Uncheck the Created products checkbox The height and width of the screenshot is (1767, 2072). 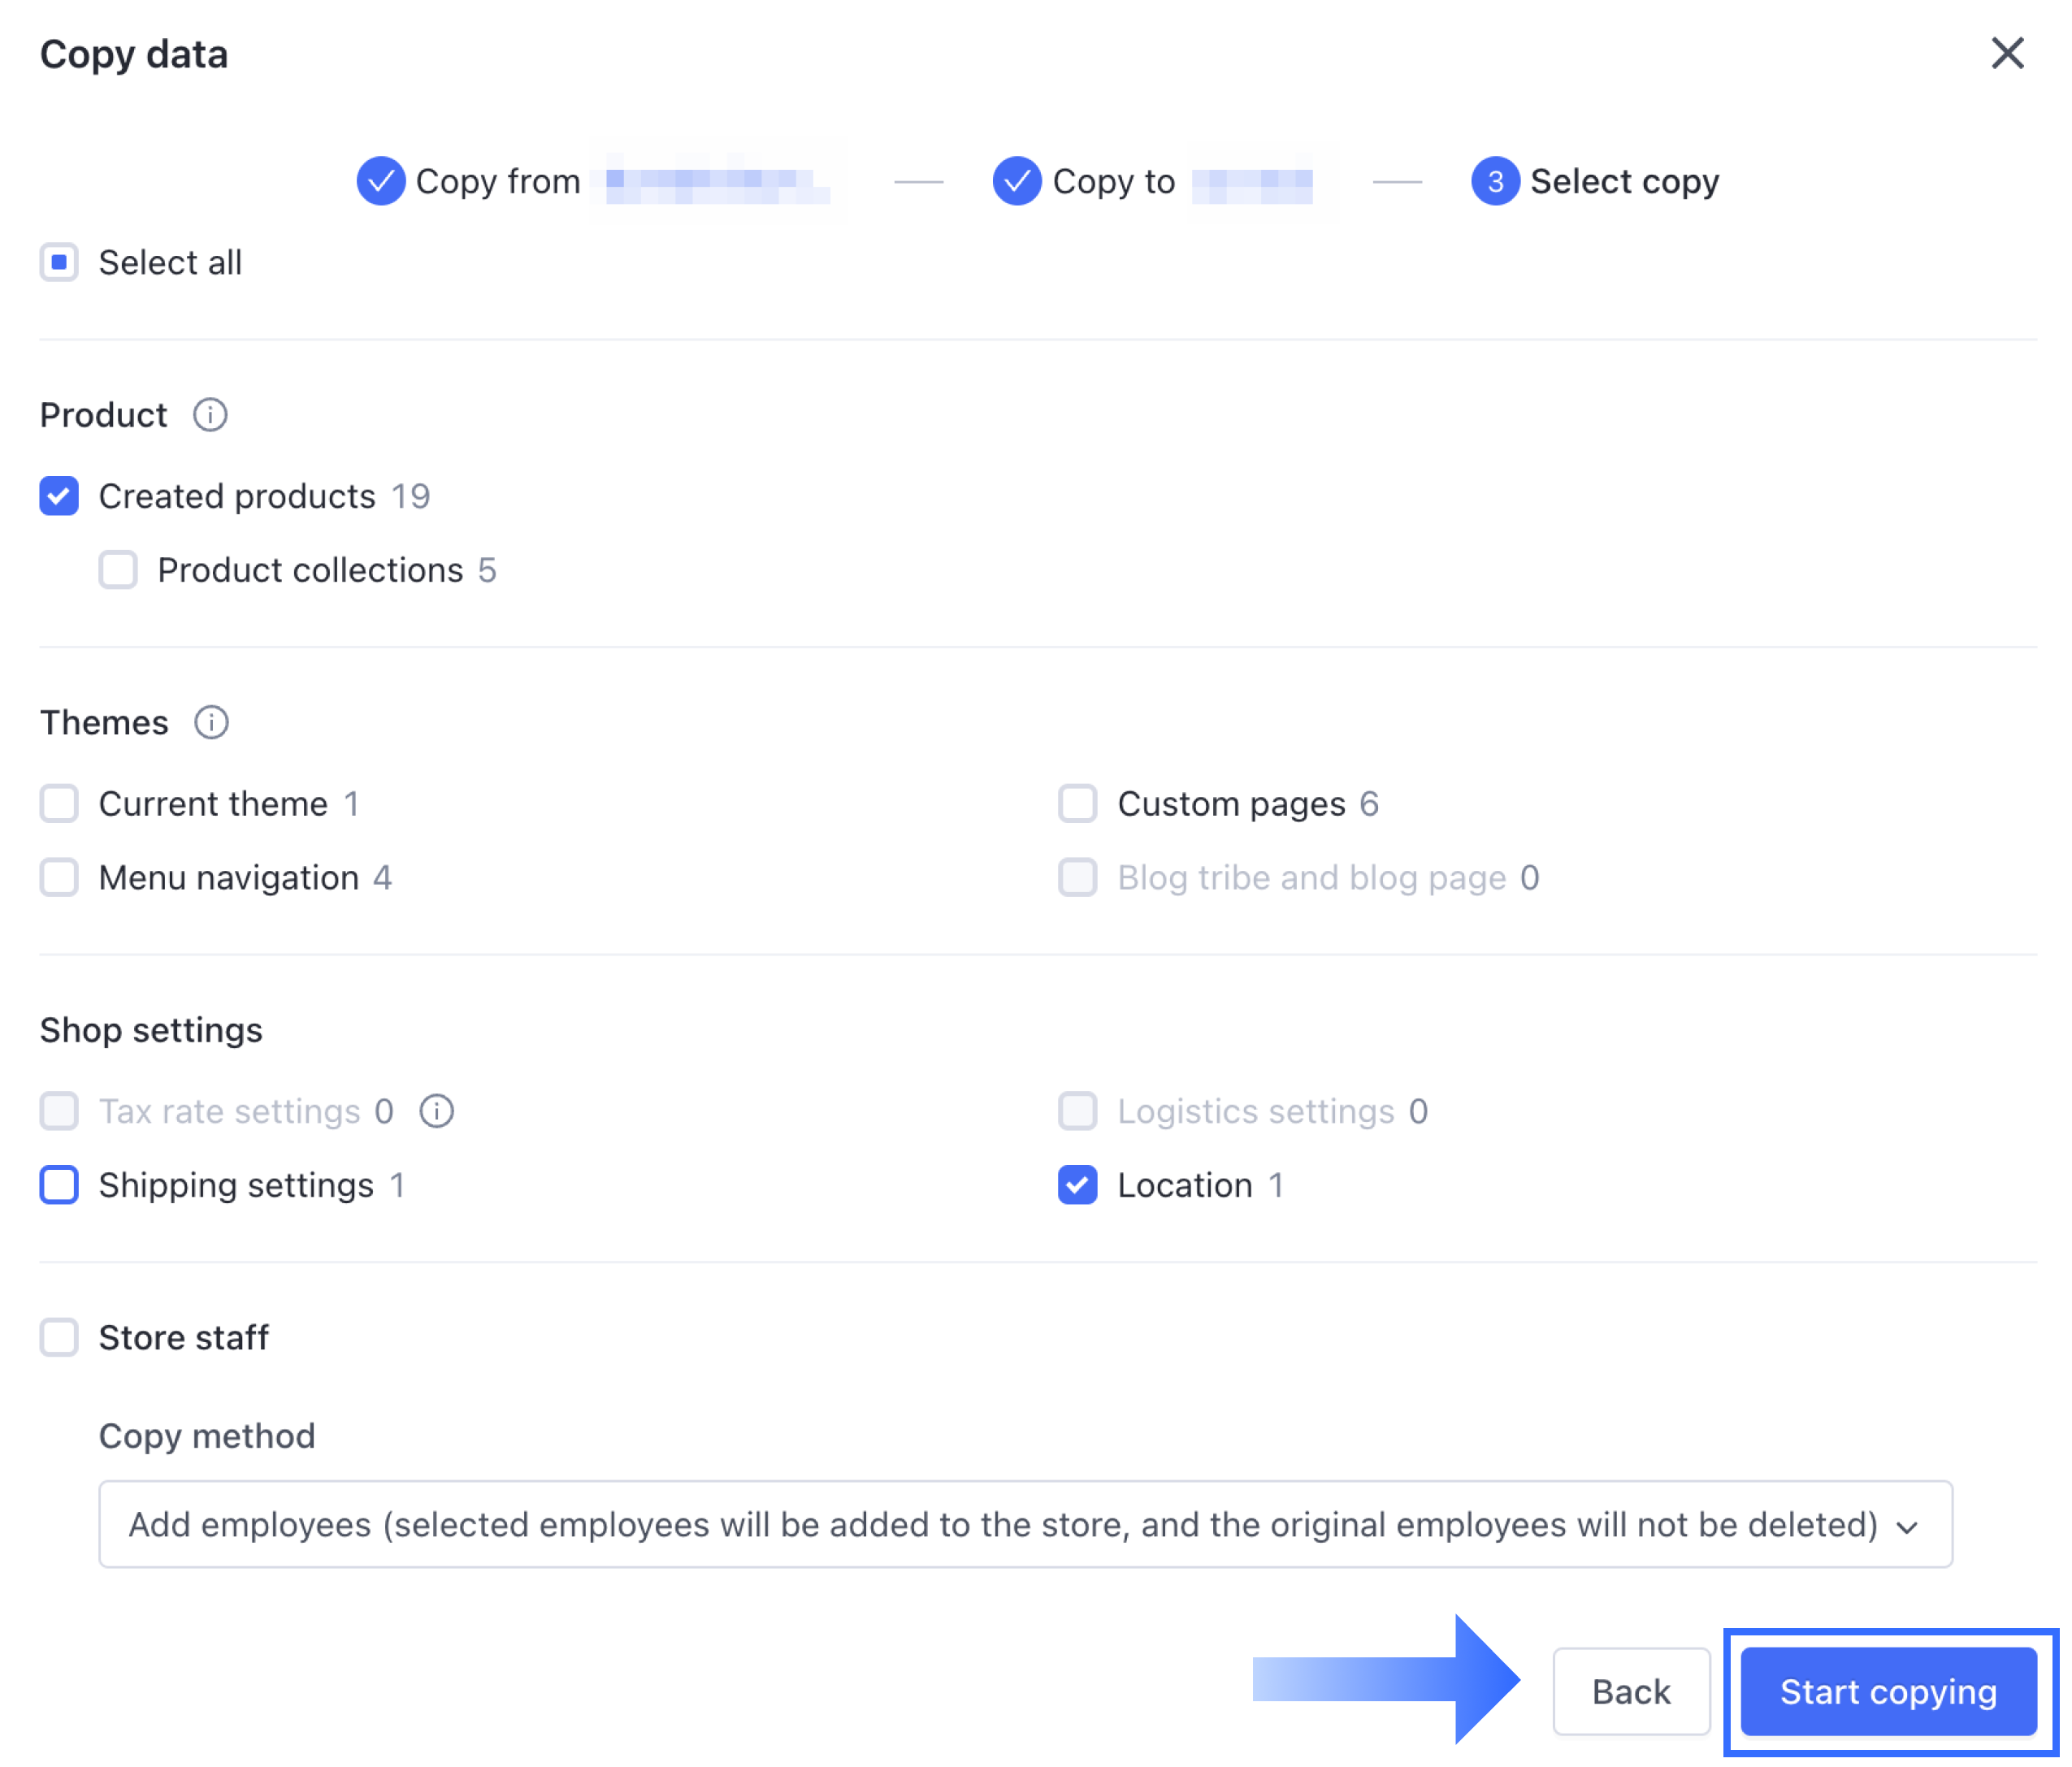[x=59, y=496]
